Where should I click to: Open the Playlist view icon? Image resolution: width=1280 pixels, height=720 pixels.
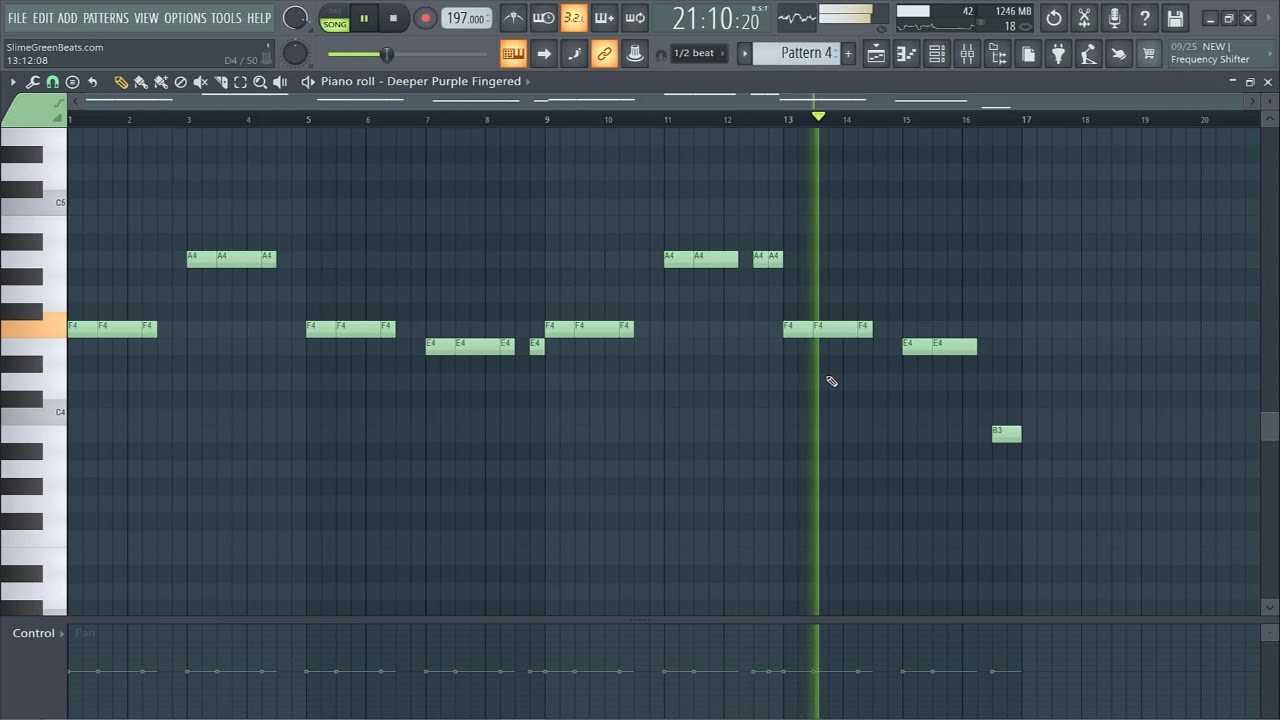click(876, 54)
